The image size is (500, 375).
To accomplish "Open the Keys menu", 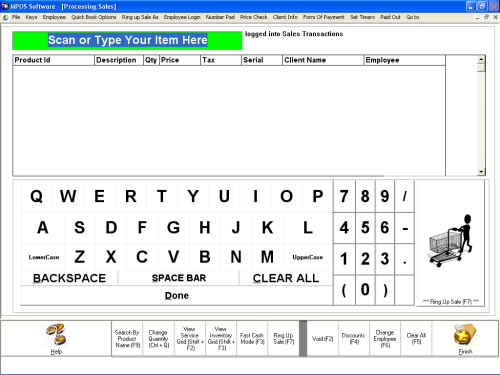I will click(31, 17).
